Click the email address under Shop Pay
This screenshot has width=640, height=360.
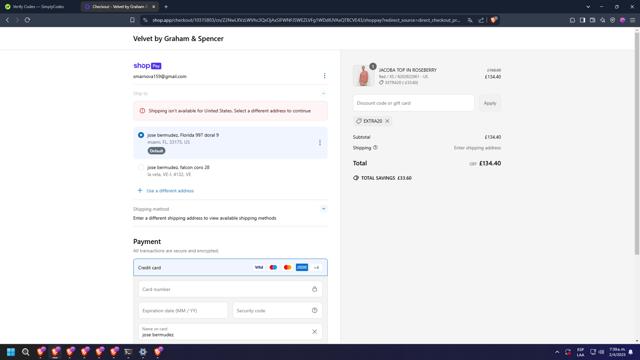160,76
